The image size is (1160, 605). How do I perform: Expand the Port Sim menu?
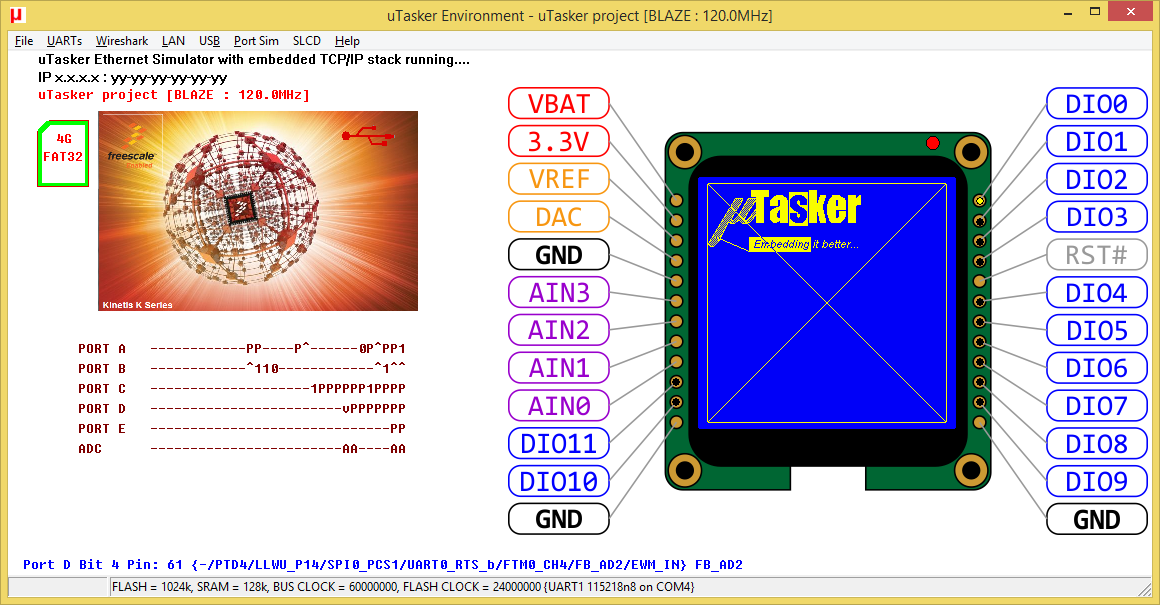click(x=256, y=41)
